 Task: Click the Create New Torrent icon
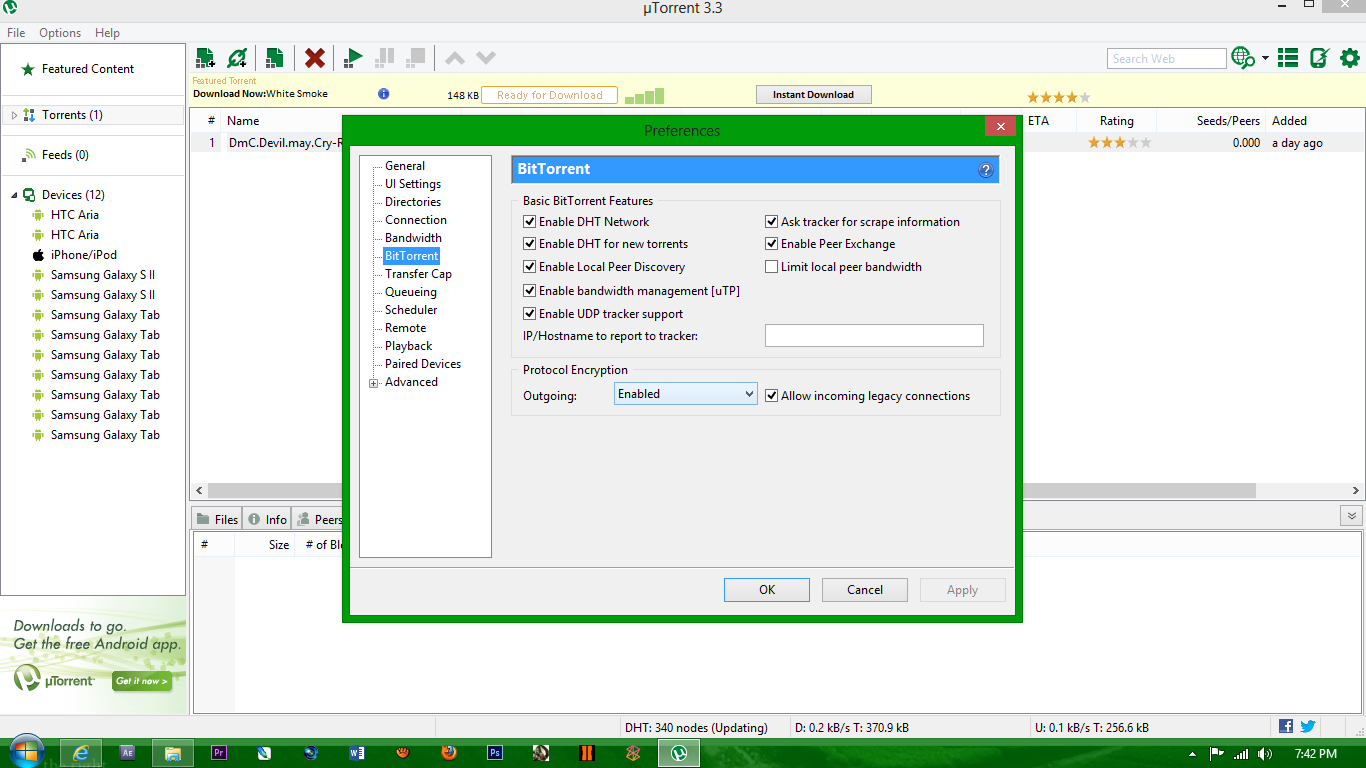274,58
